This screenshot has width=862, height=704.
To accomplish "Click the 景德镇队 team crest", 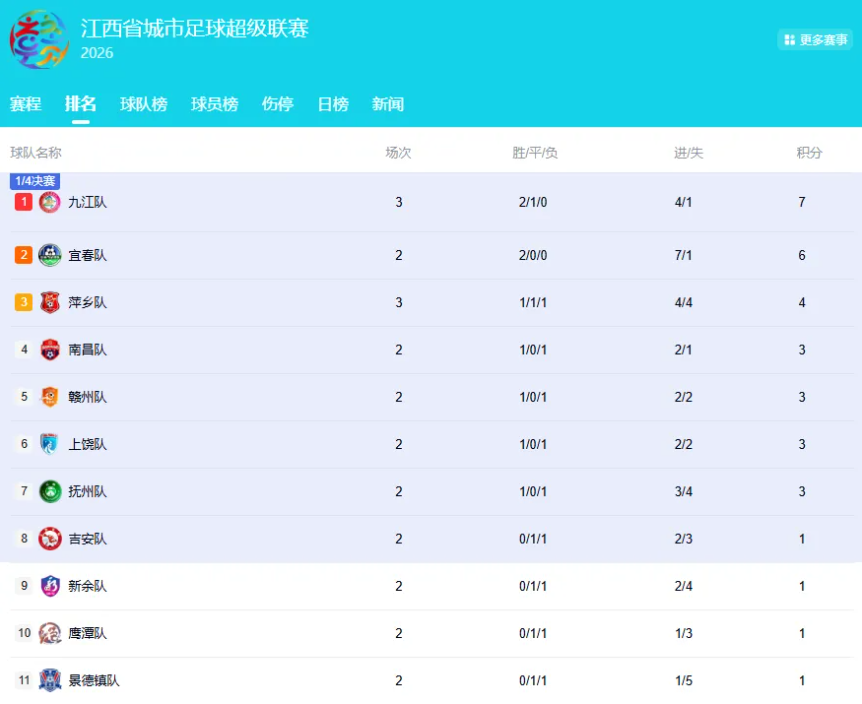I will coord(49,680).
